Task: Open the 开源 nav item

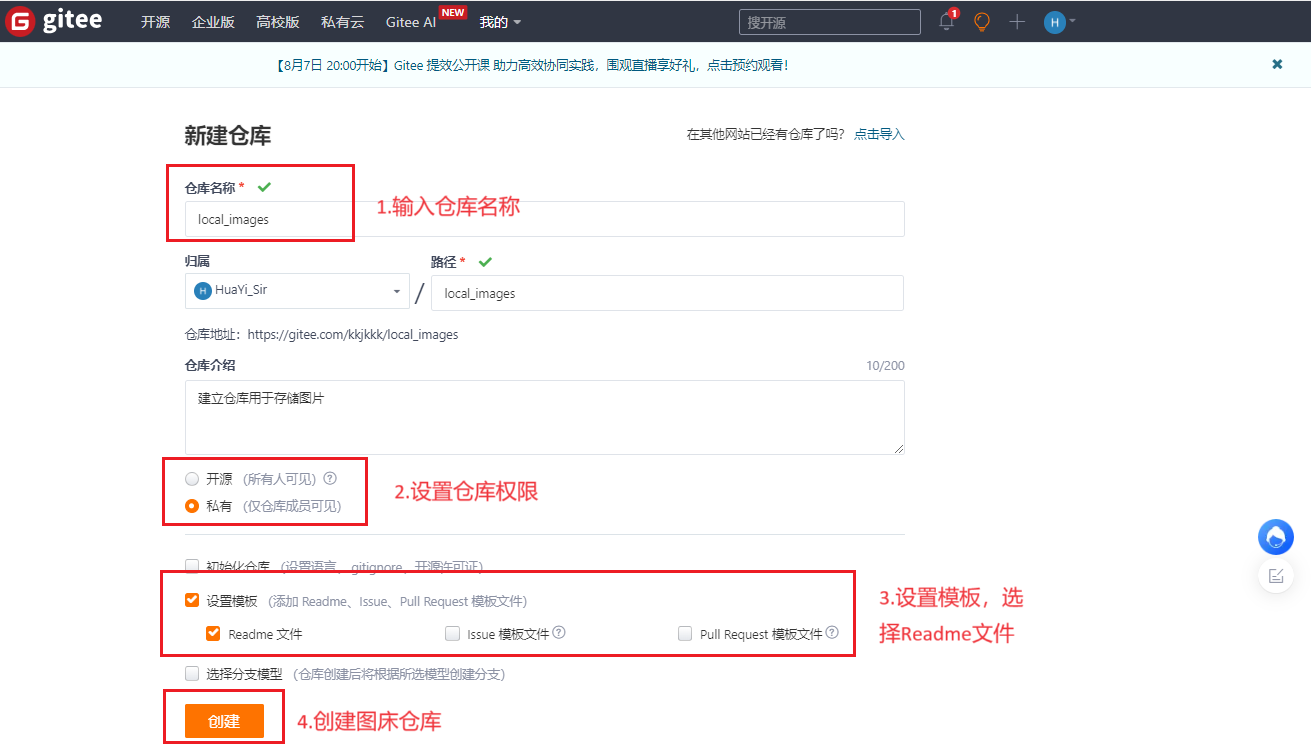Action: click(x=156, y=22)
